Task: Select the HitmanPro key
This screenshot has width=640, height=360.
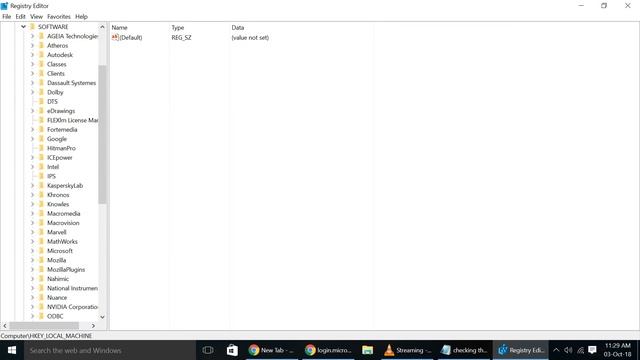Action: click(x=61, y=148)
